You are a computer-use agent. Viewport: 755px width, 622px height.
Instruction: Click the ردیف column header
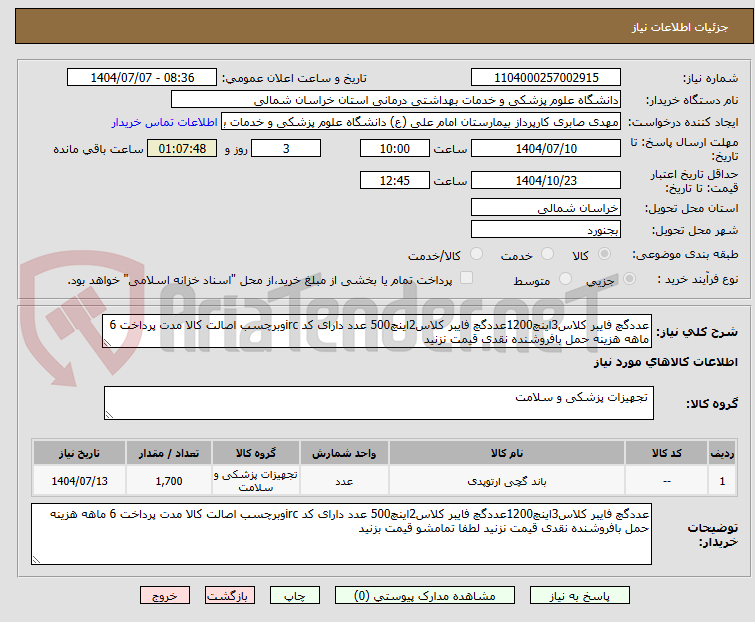pos(722,453)
